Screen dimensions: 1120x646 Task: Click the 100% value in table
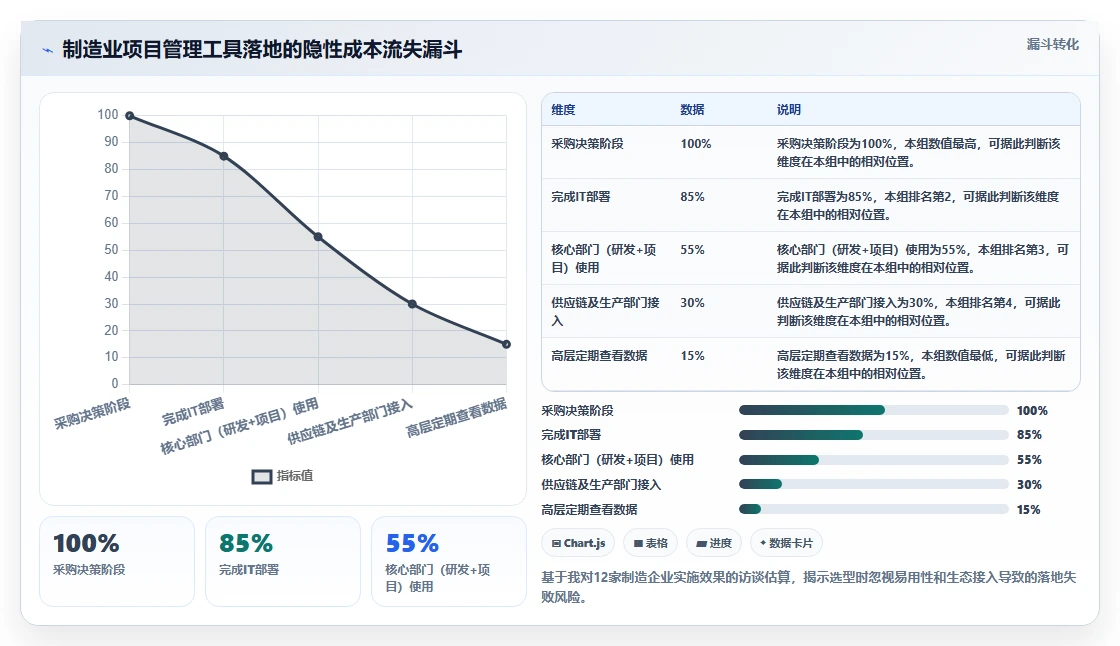coord(696,144)
